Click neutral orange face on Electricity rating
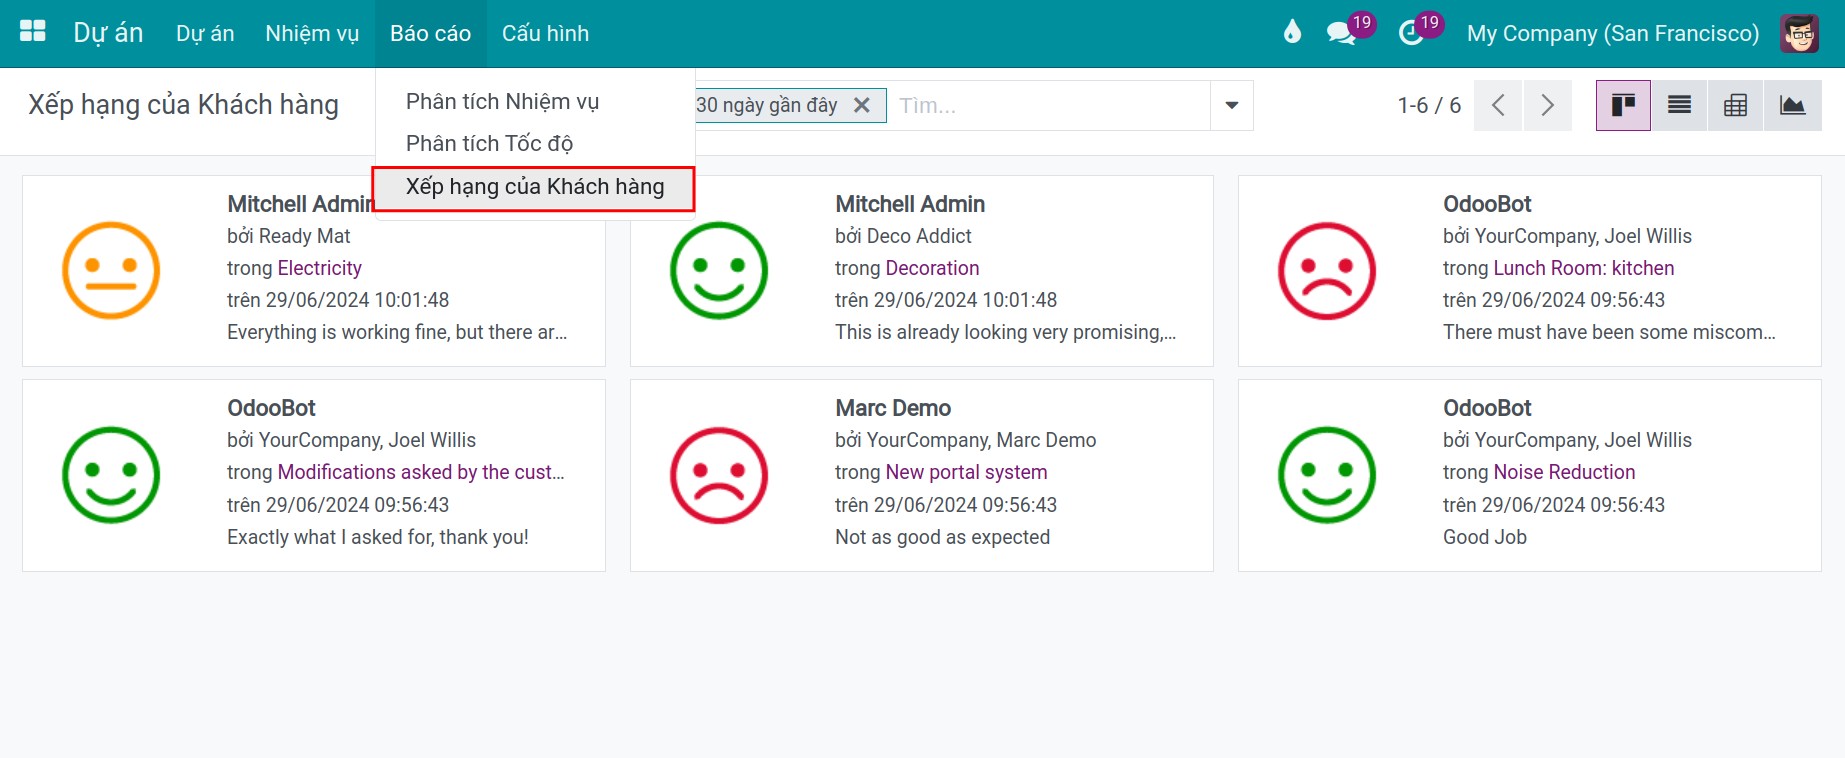The width and height of the screenshot is (1845, 758). pyautogui.click(x=111, y=270)
